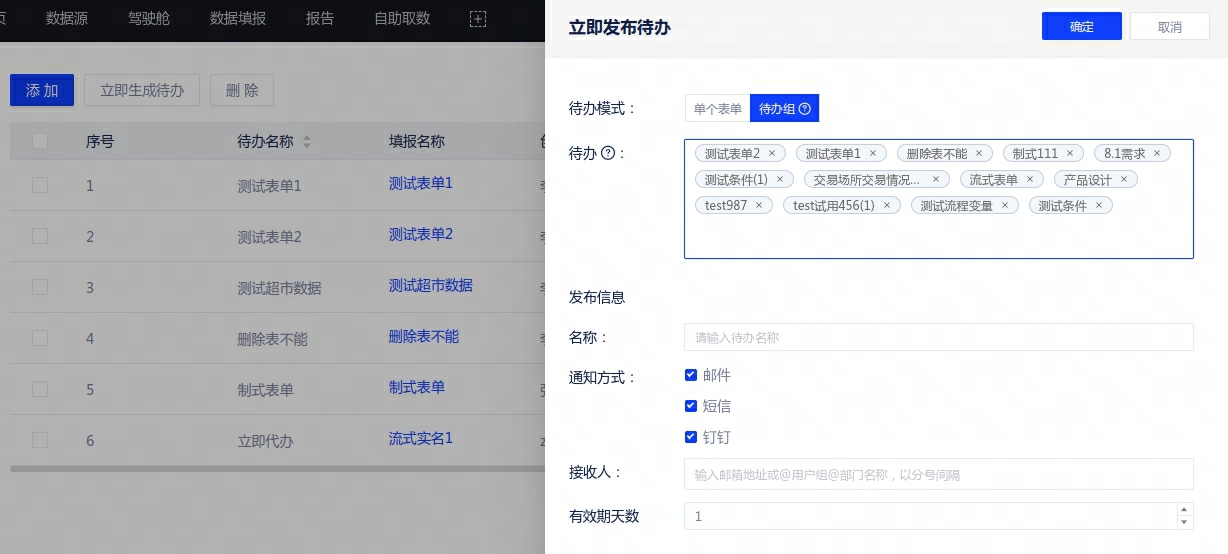
Task: Switch to 单个表单 mode
Action: coord(717,109)
